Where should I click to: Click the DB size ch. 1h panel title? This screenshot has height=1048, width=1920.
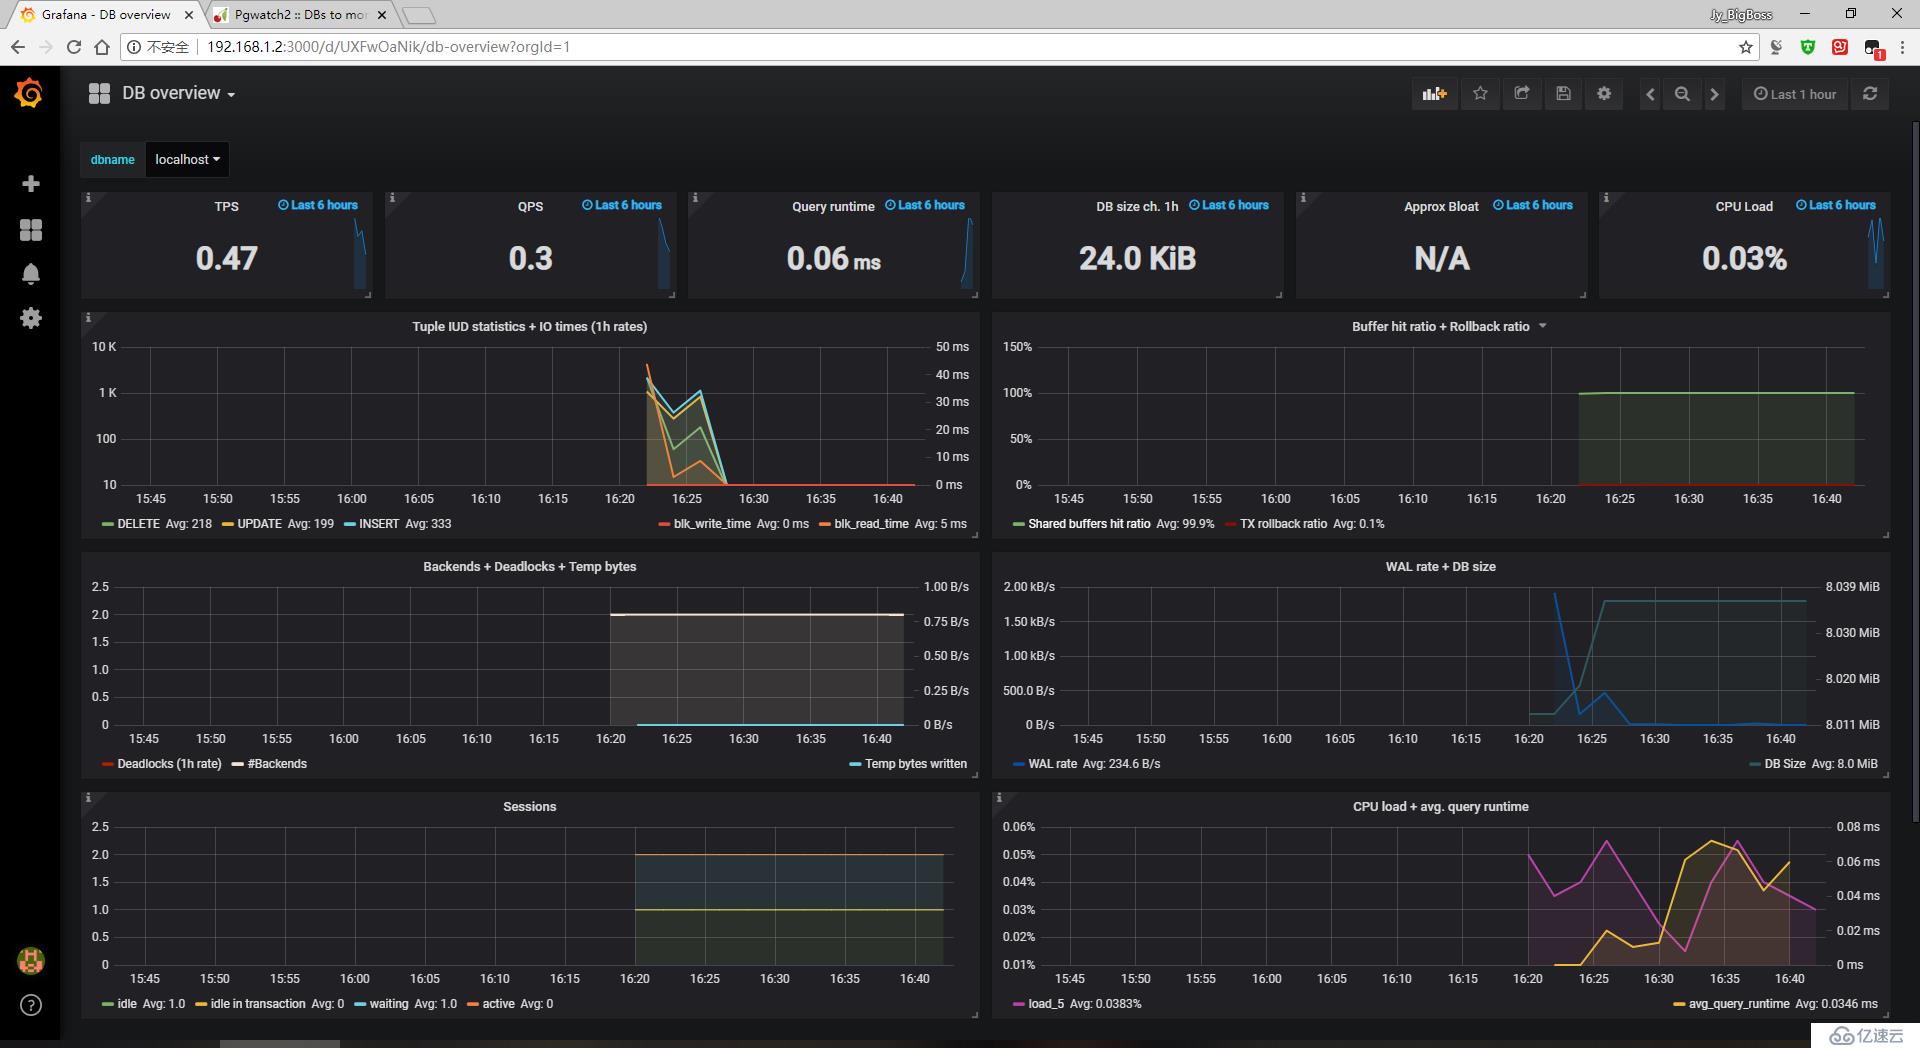1137,207
